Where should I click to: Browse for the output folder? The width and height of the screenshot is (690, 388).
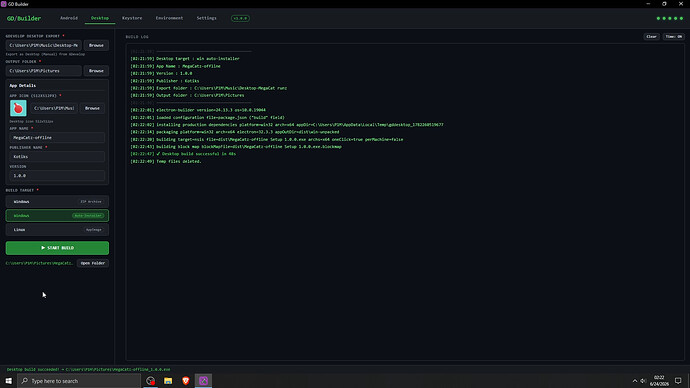pos(96,71)
